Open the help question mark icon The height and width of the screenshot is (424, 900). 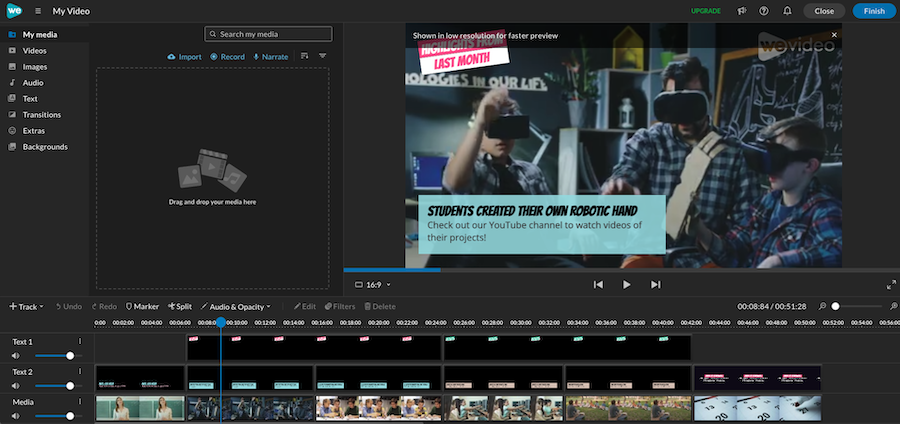[764, 11]
